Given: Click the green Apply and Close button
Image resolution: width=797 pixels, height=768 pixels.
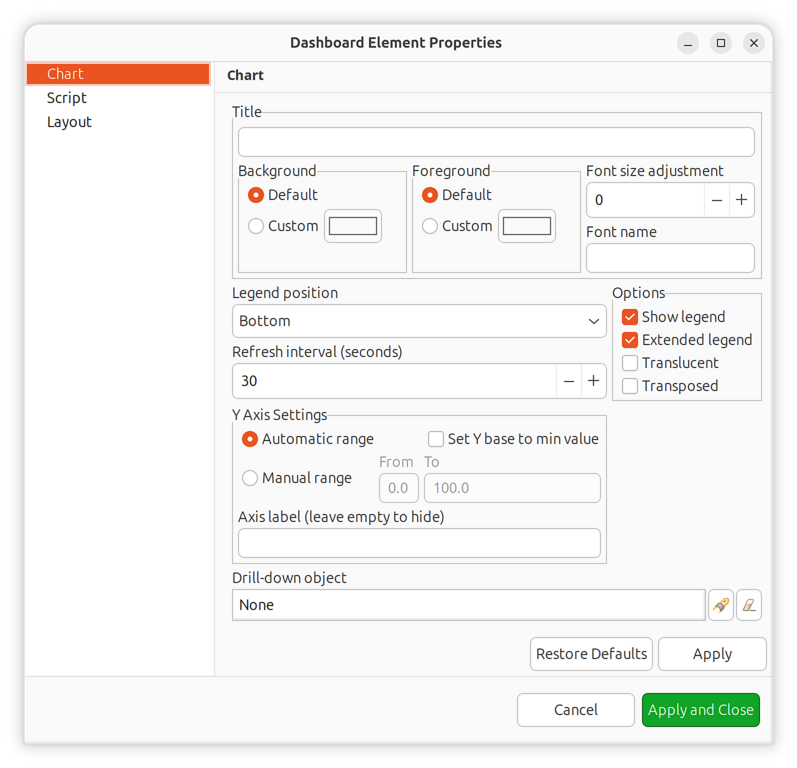Looking at the screenshot, I should pos(700,710).
